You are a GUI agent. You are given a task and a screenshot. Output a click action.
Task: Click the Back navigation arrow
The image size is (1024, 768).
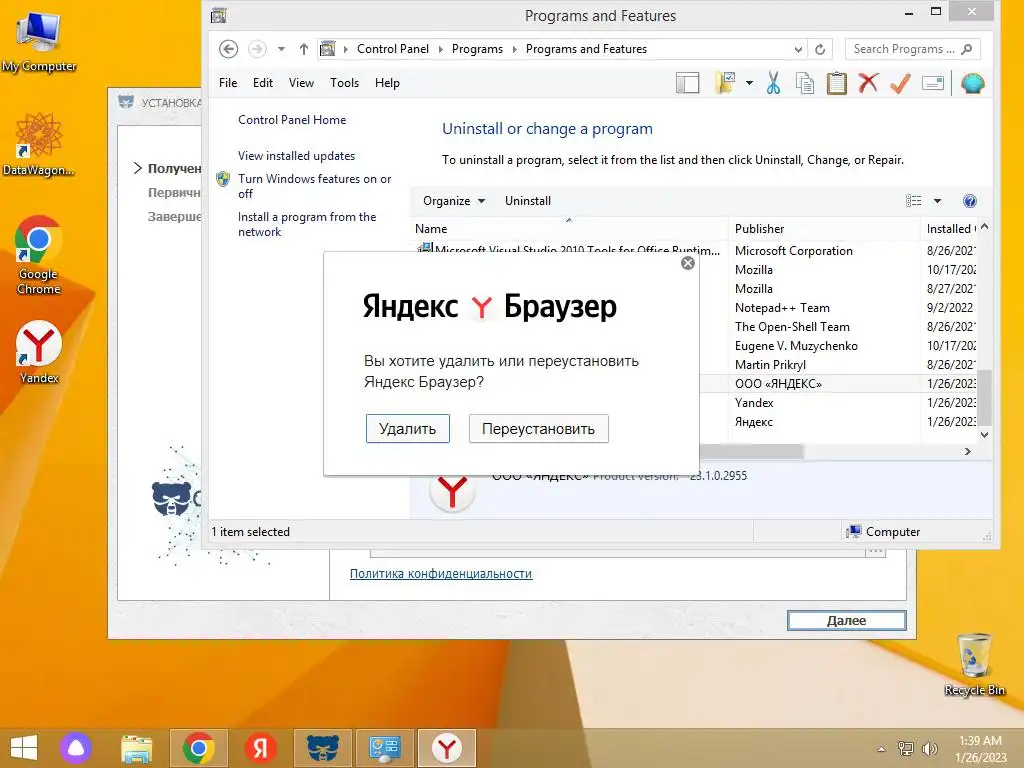click(228, 49)
